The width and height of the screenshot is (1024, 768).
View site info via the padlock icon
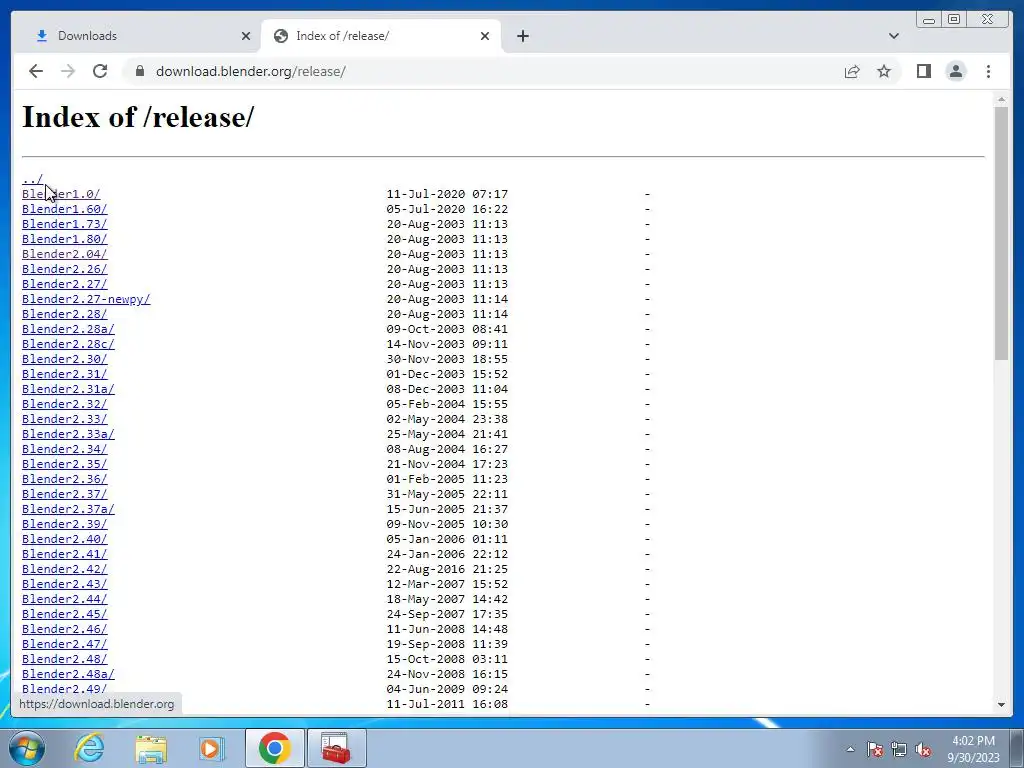tap(140, 71)
